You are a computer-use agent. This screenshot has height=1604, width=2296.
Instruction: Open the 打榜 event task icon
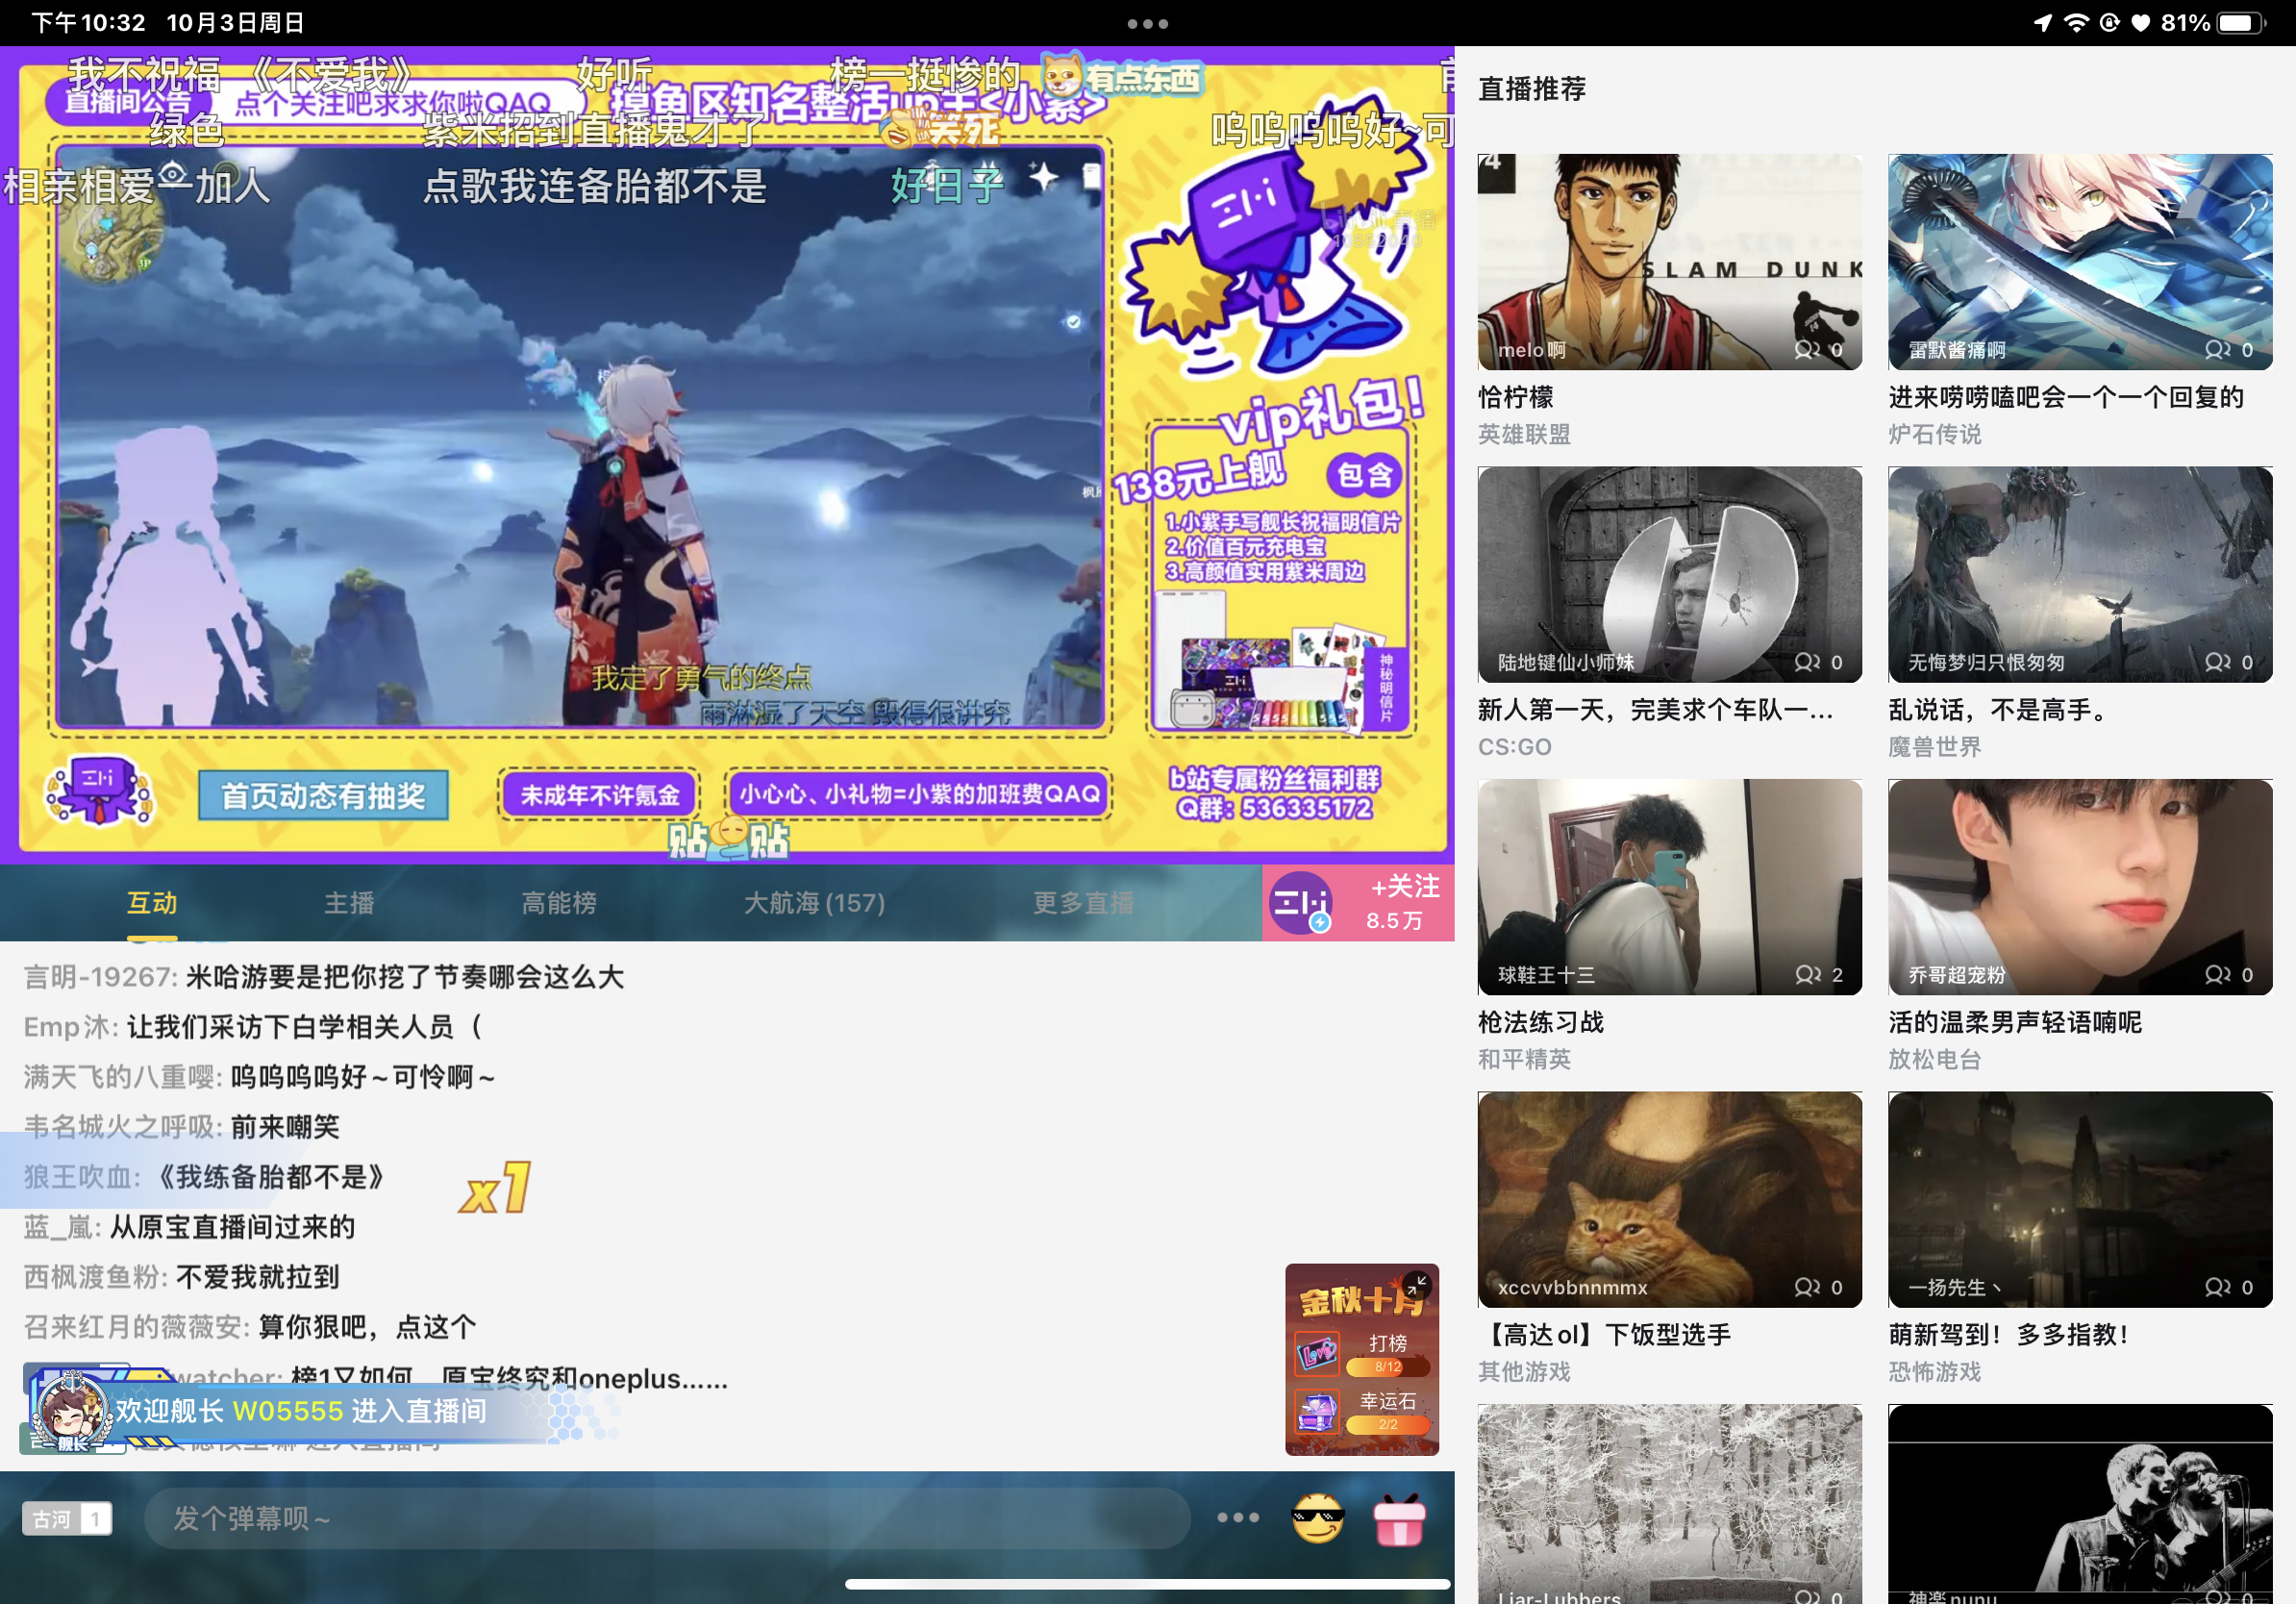[1318, 1354]
